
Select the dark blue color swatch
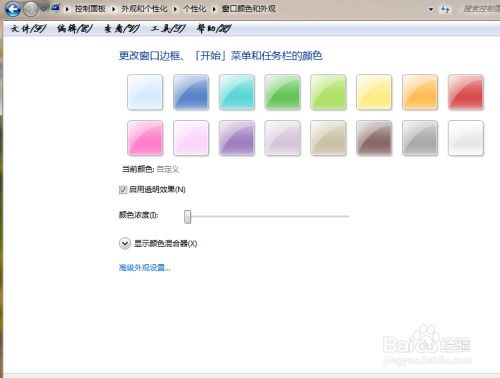point(191,92)
